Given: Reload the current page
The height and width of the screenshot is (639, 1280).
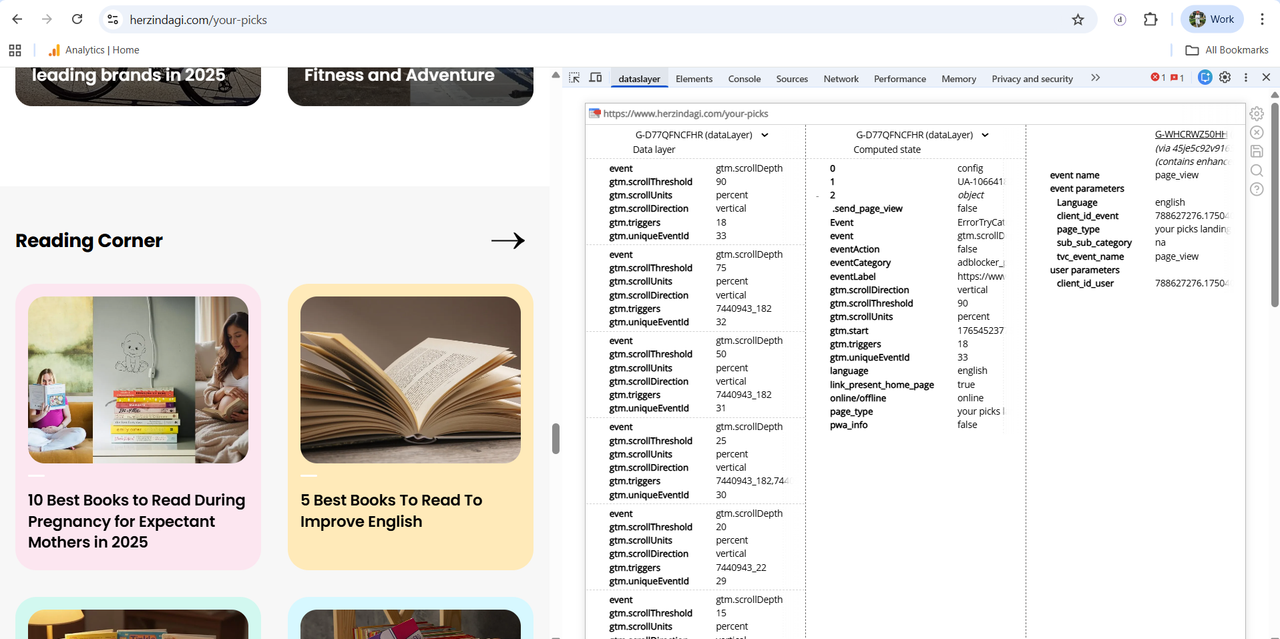Looking at the screenshot, I should (x=77, y=19).
